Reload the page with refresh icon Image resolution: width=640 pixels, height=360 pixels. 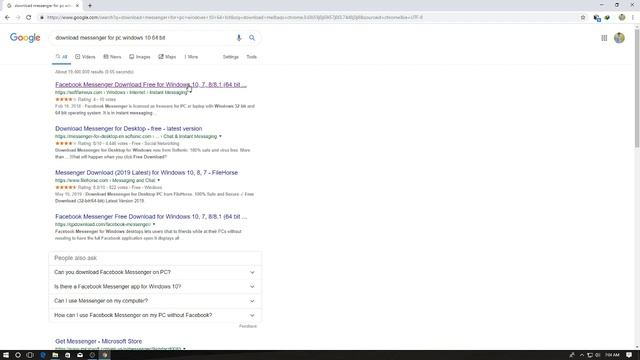(29, 17)
